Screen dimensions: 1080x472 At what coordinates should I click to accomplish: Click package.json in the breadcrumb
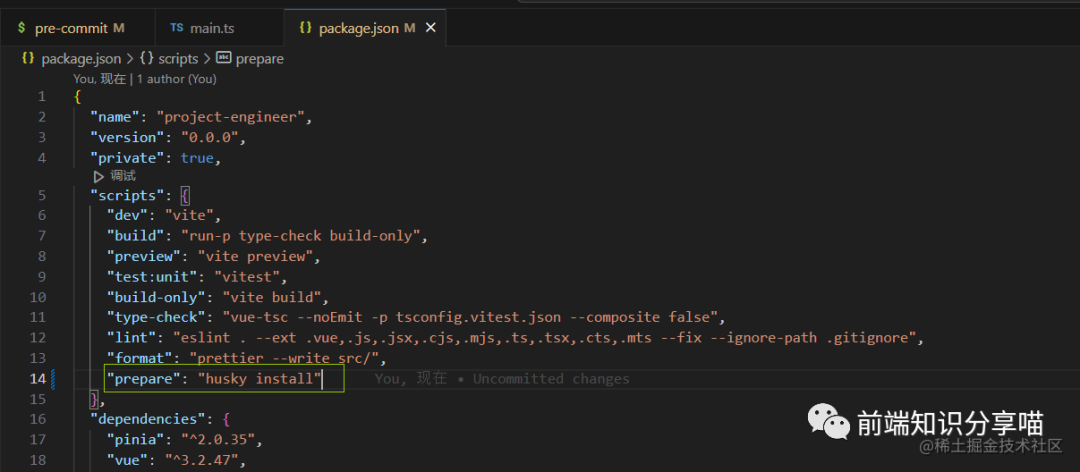[x=81, y=59]
